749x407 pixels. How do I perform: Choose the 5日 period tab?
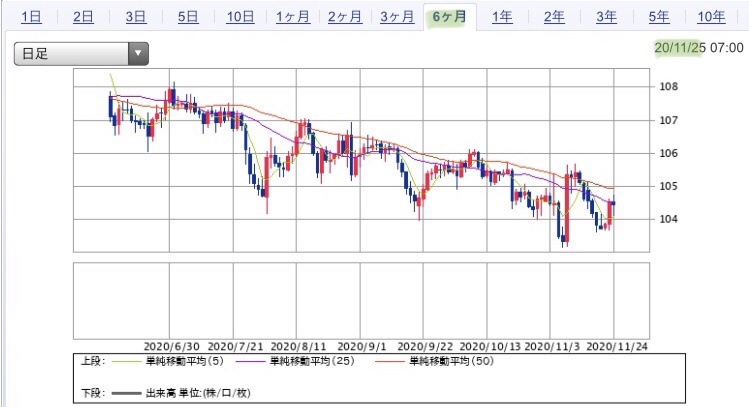(188, 17)
